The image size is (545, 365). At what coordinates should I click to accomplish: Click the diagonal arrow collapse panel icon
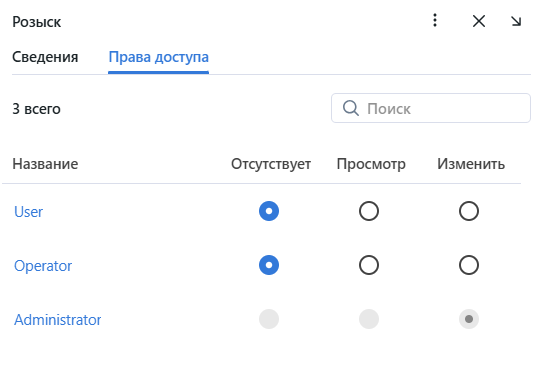(516, 21)
